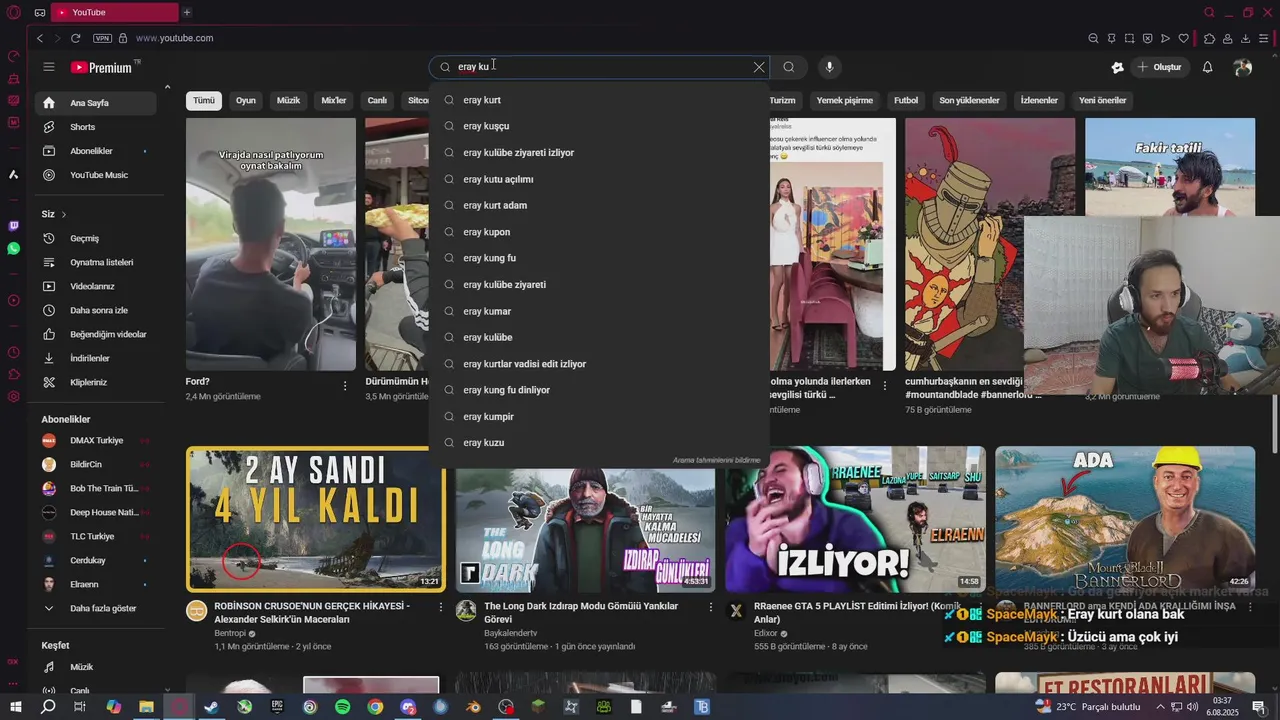Reload the page
Viewport: 1280px width, 720px height.
75,38
